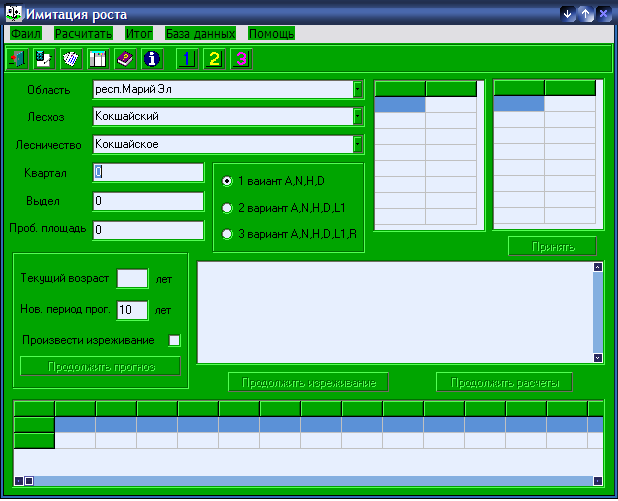Click the yellow number 2 toolbar button

[x=214, y=59]
